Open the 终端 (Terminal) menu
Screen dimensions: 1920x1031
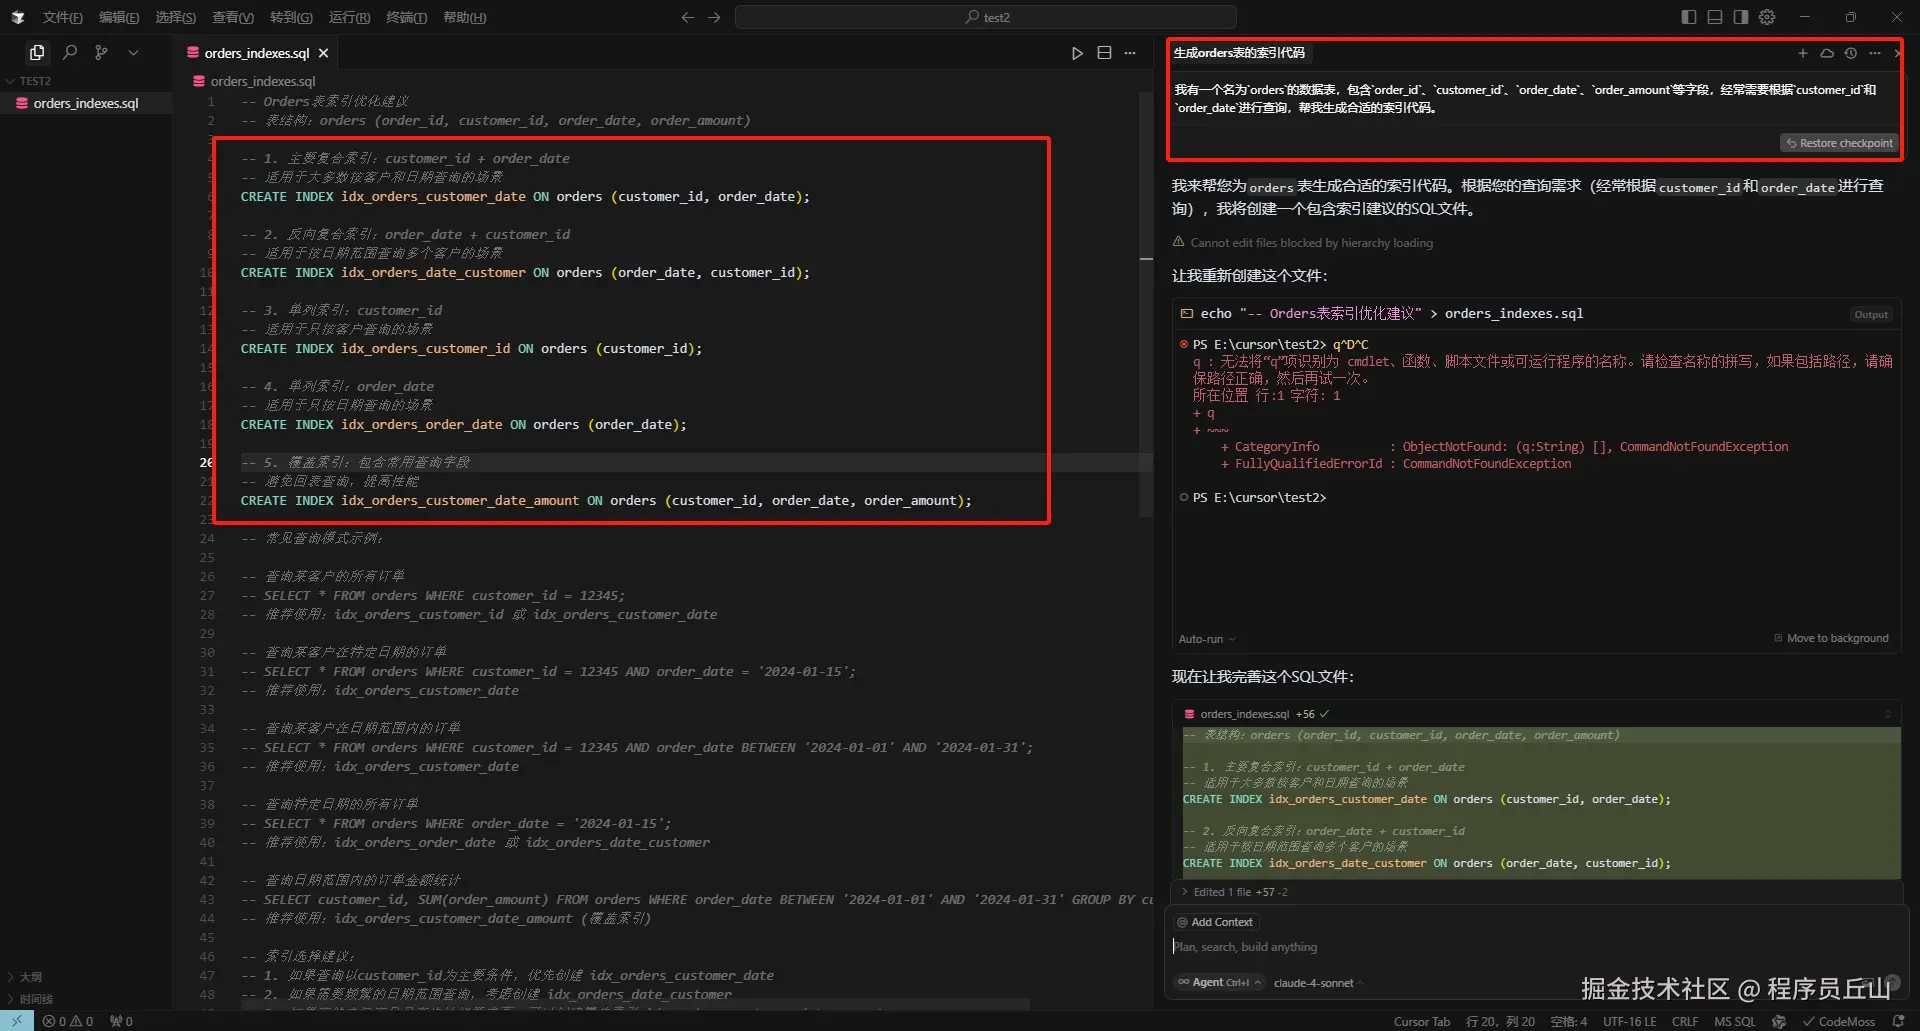tap(406, 17)
